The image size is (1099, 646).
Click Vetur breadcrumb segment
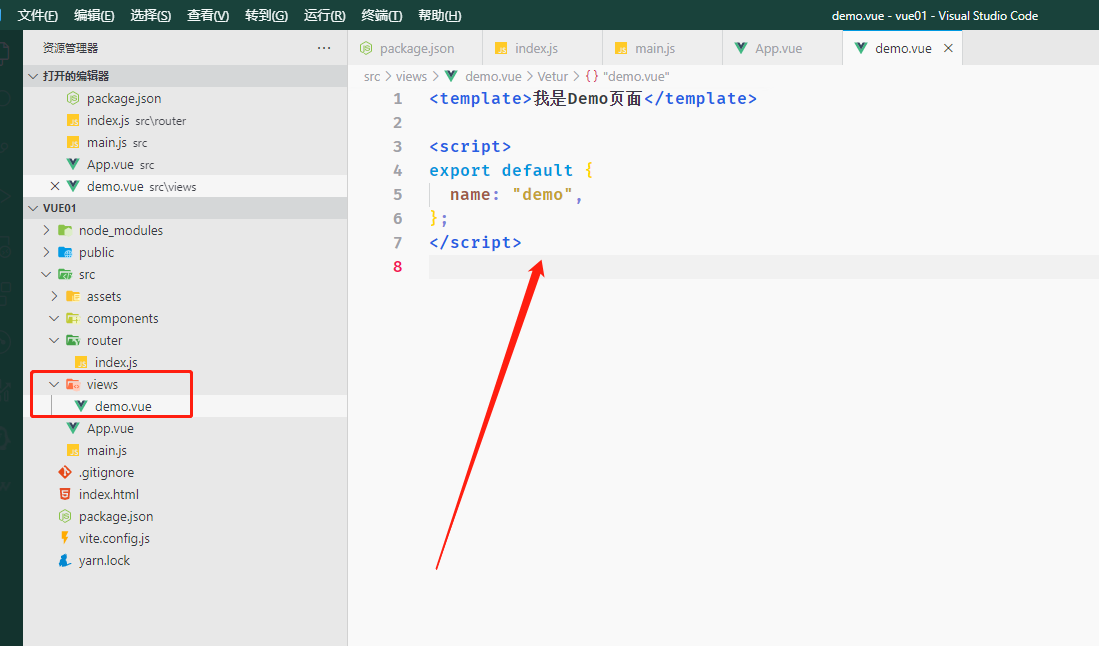click(x=553, y=76)
